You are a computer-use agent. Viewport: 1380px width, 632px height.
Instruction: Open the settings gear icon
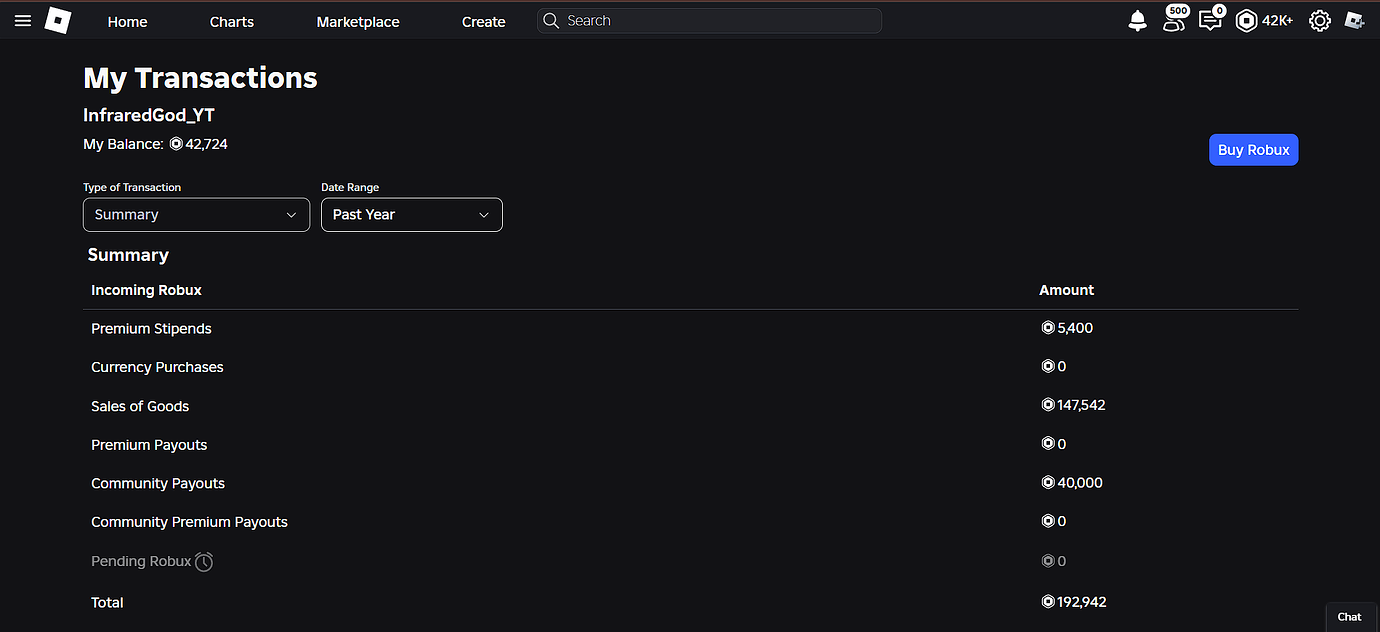point(1320,21)
